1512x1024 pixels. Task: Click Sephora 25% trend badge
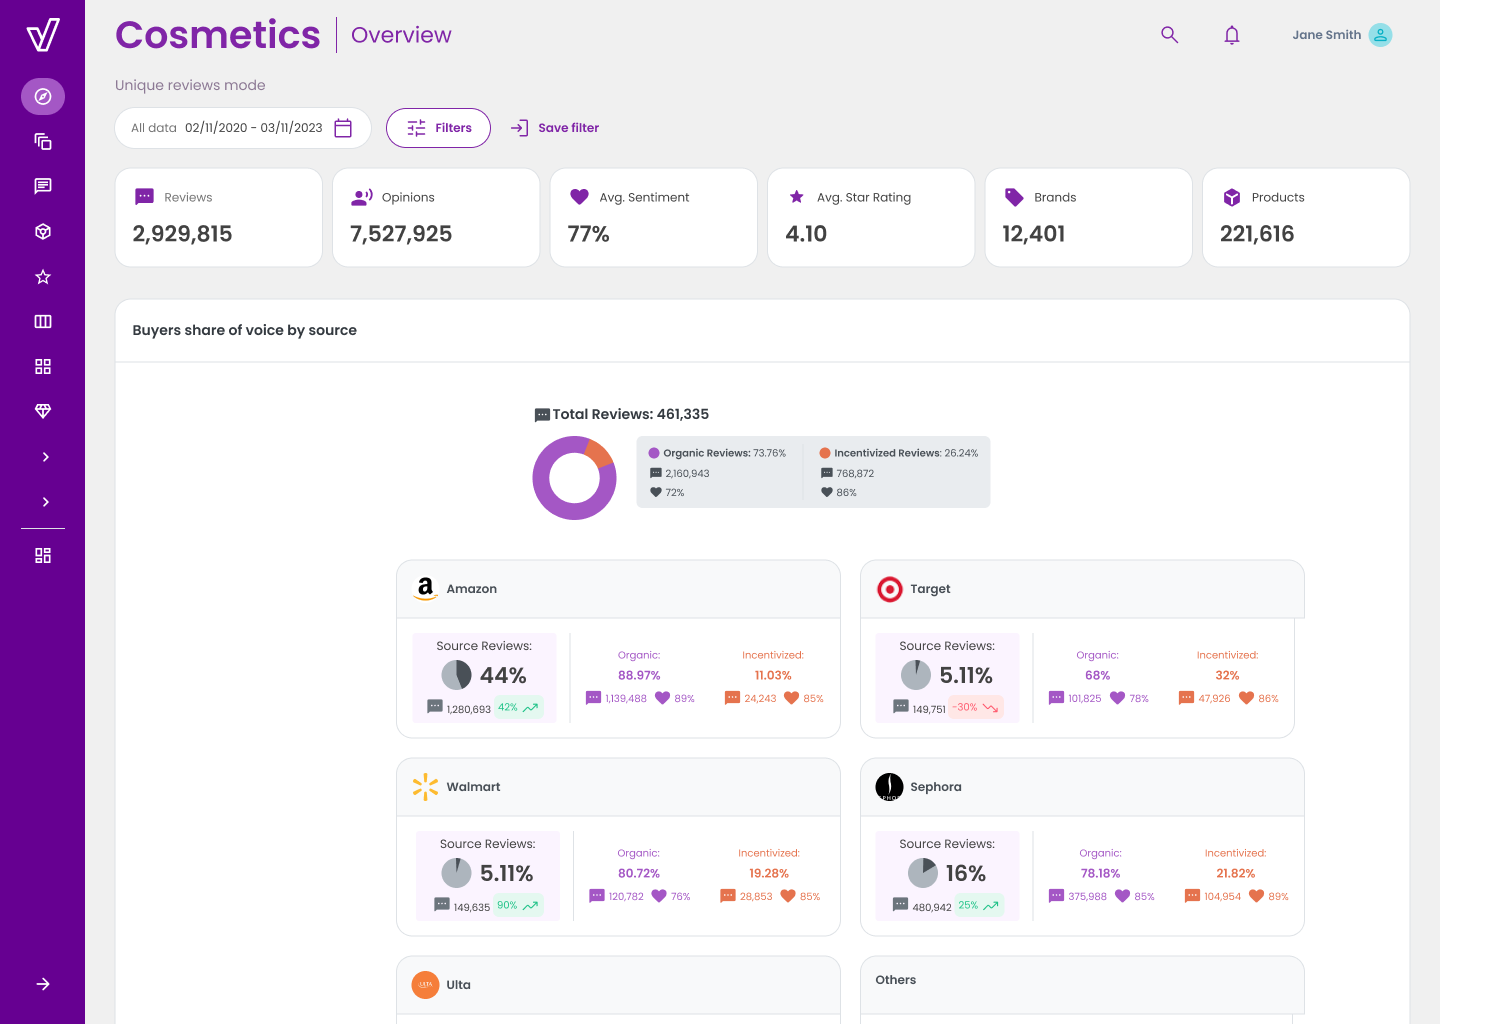(x=978, y=905)
